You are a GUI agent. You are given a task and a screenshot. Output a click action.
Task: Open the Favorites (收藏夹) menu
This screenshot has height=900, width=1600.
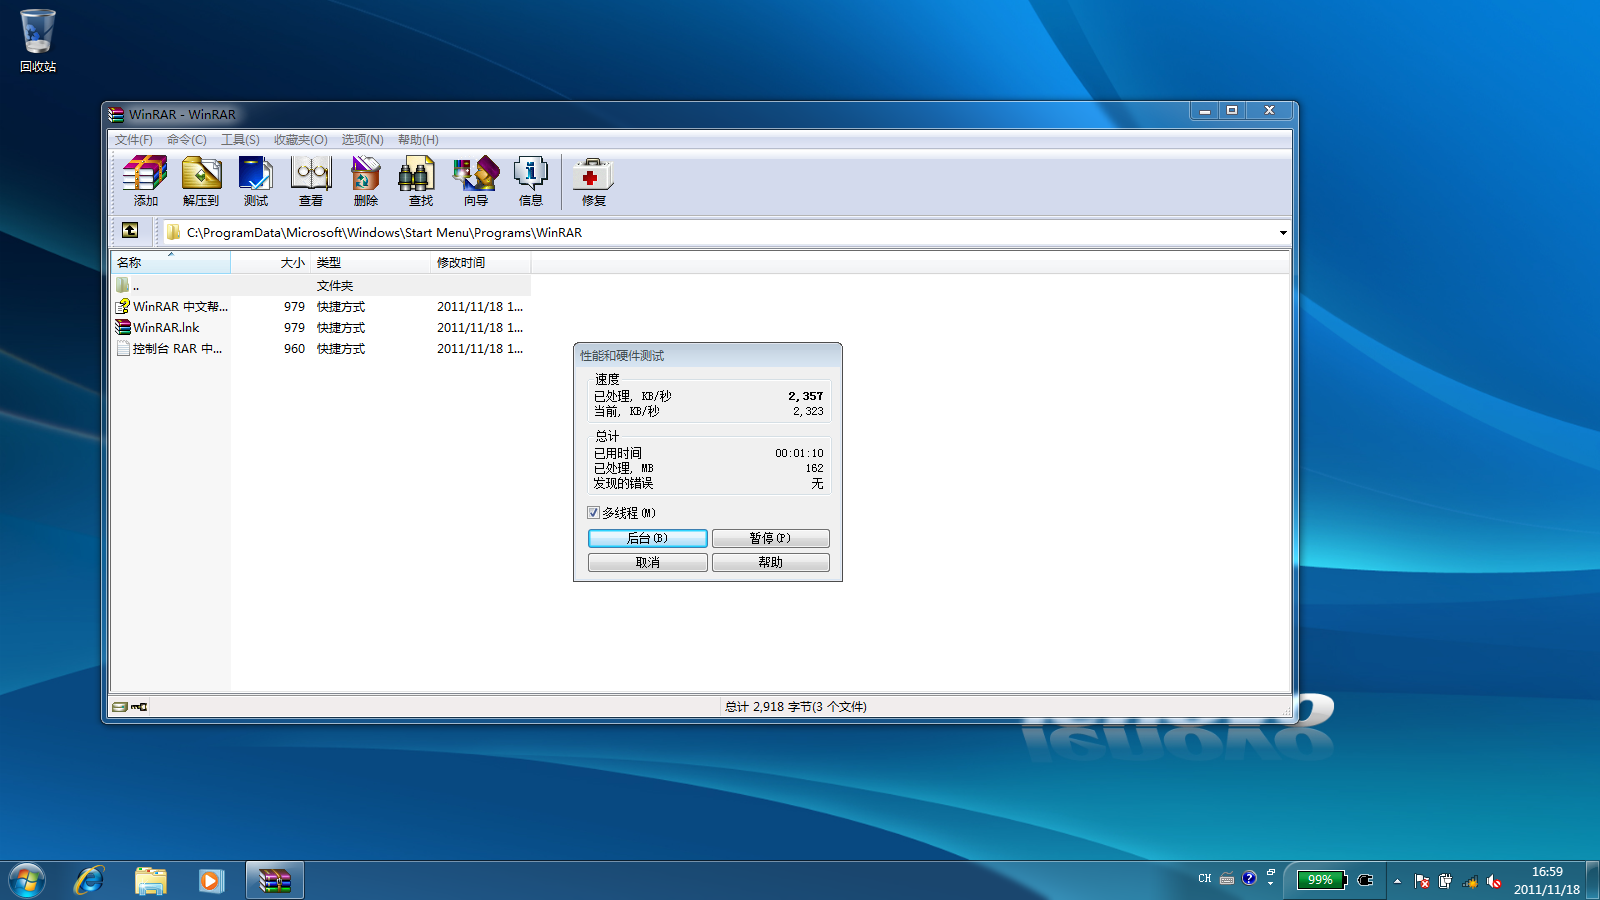[x=301, y=140]
